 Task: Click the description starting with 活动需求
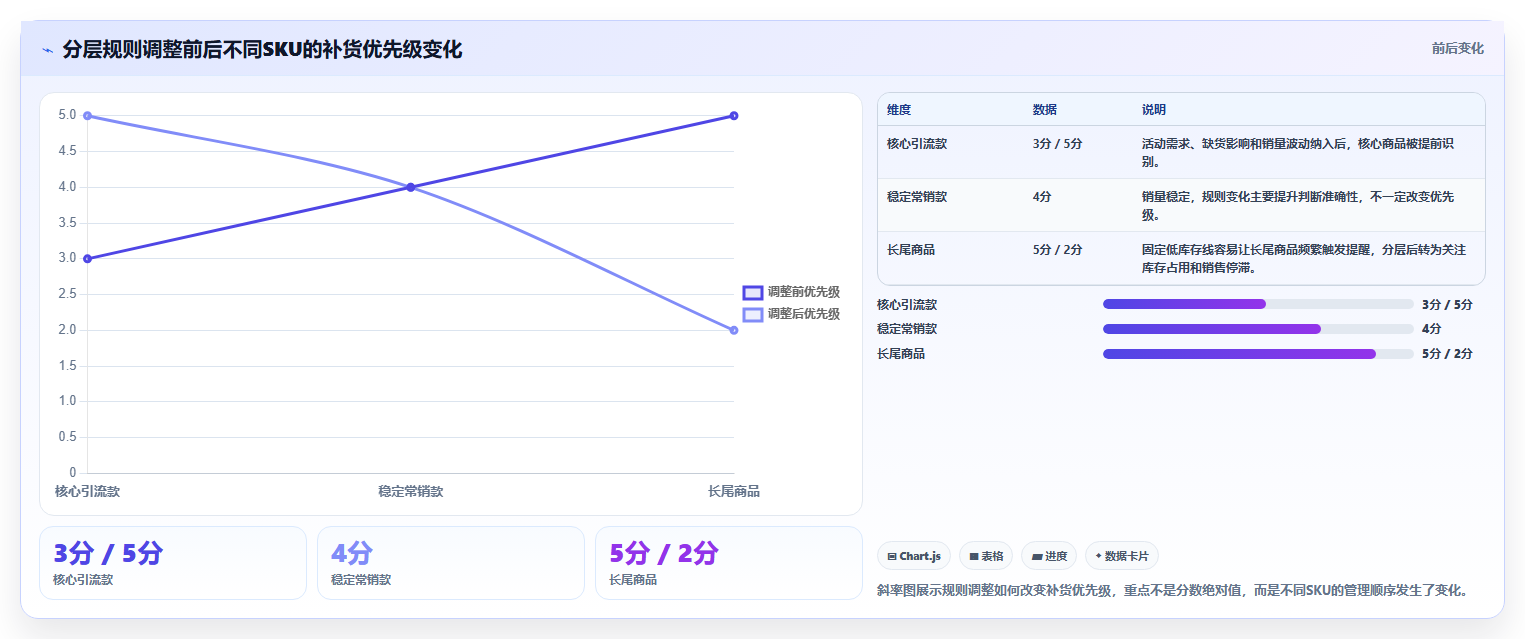point(1298,152)
